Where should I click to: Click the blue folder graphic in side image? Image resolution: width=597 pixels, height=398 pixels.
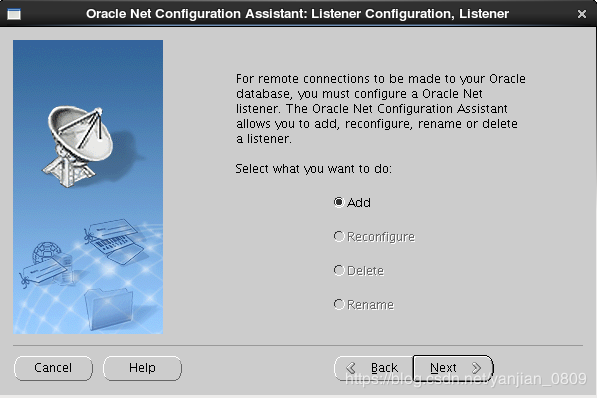click(109, 308)
